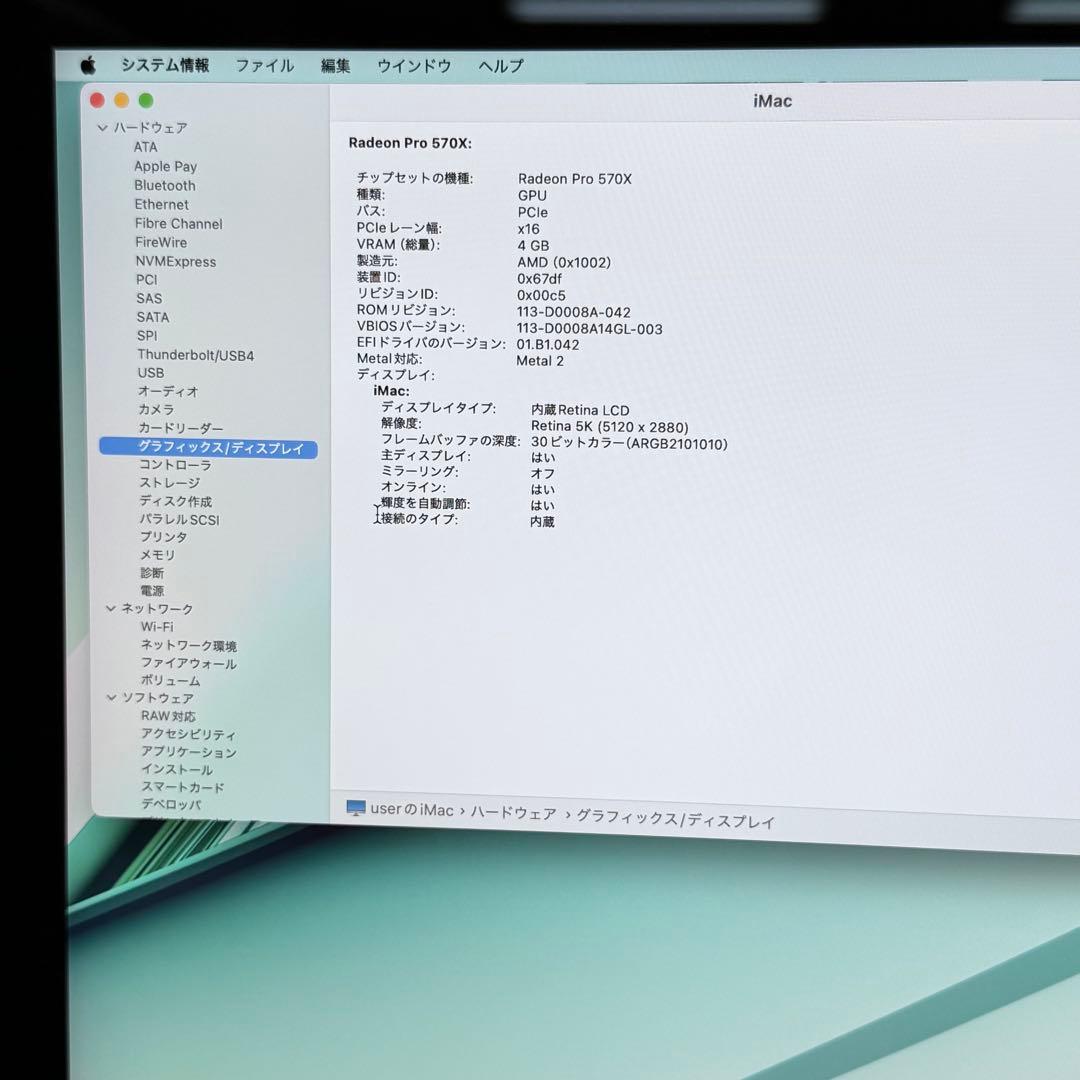The image size is (1080, 1080).
Task: Select カードリーダー in the sidebar
Action: 180,428
